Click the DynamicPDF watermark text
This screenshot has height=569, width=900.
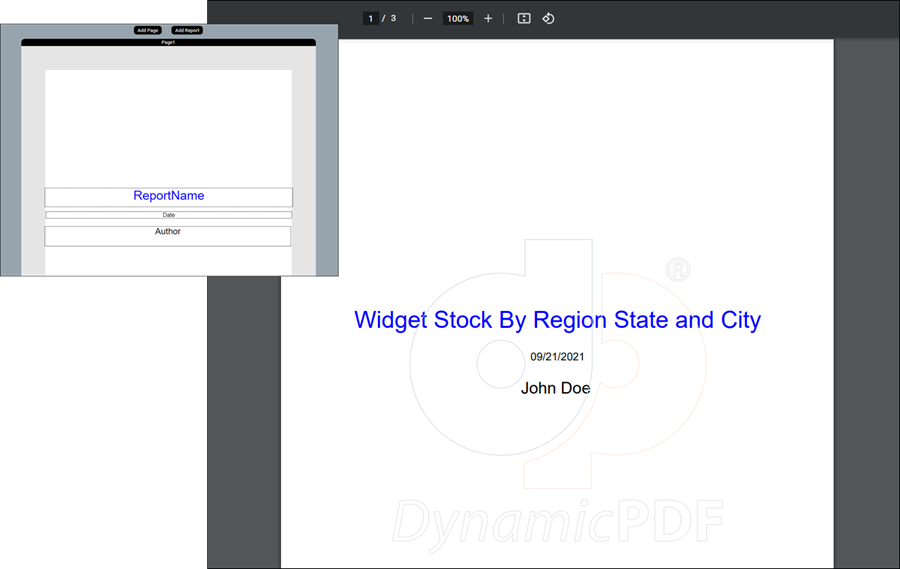(557, 520)
